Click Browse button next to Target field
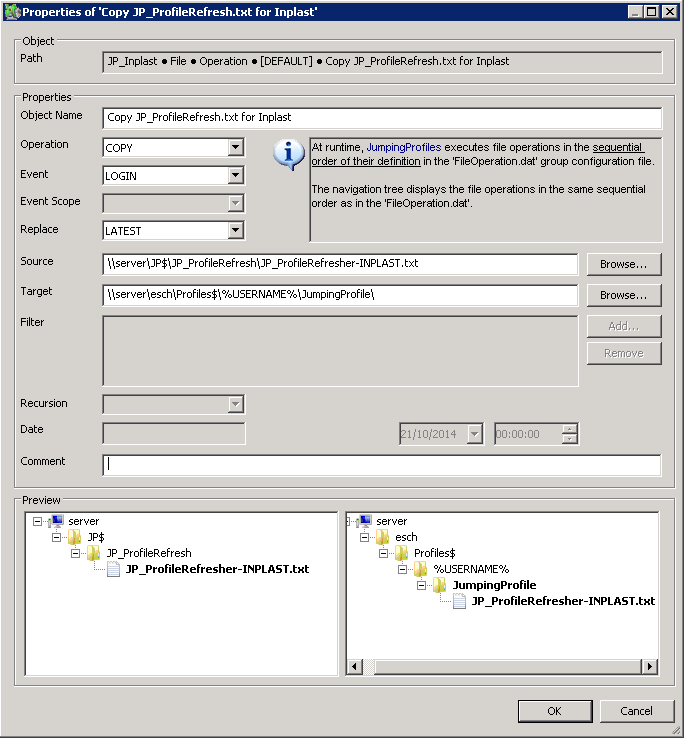The width and height of the screenshot is (684, 738). [623, 295]
